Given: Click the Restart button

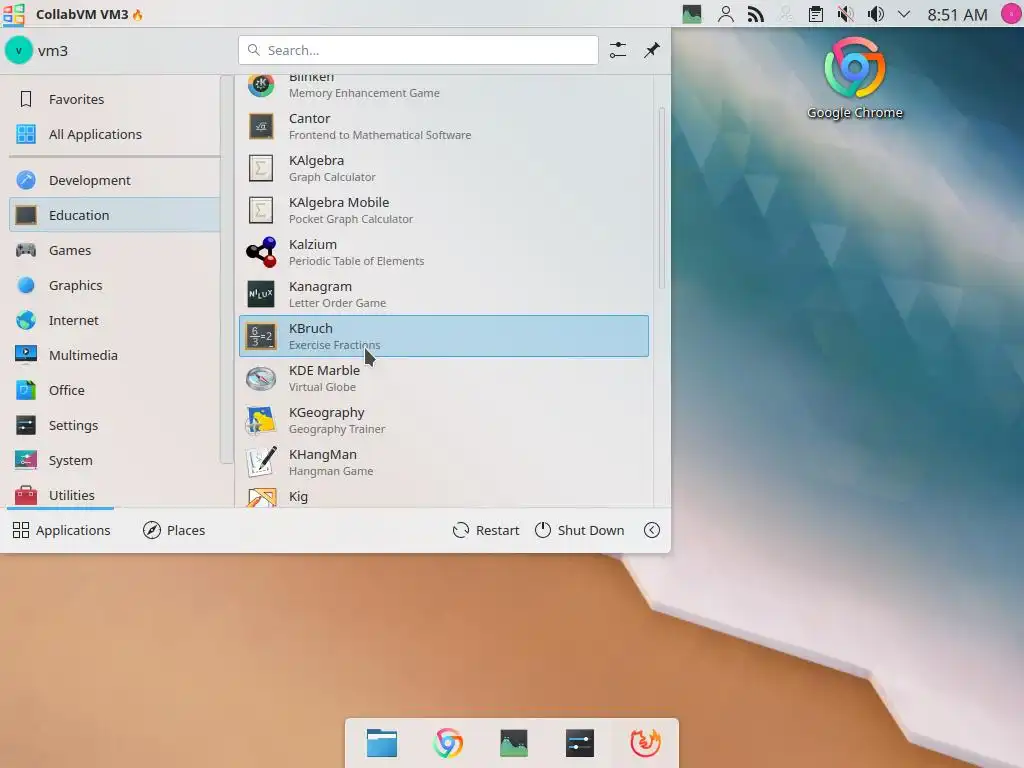Looking at the screenshot, I should pyautogui.click(x=486, y=530).
